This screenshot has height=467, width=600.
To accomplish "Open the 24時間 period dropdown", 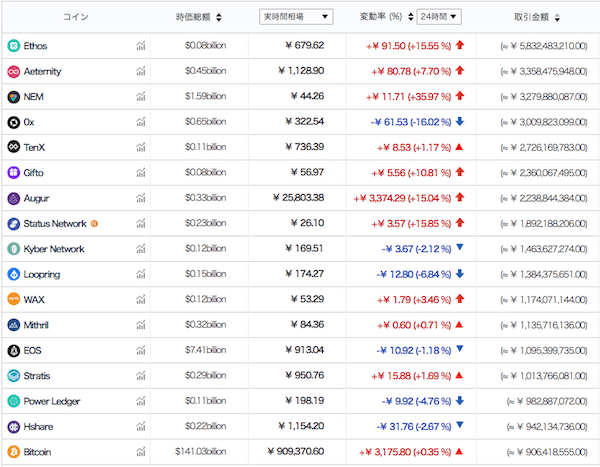I will (x=439, y=17).
